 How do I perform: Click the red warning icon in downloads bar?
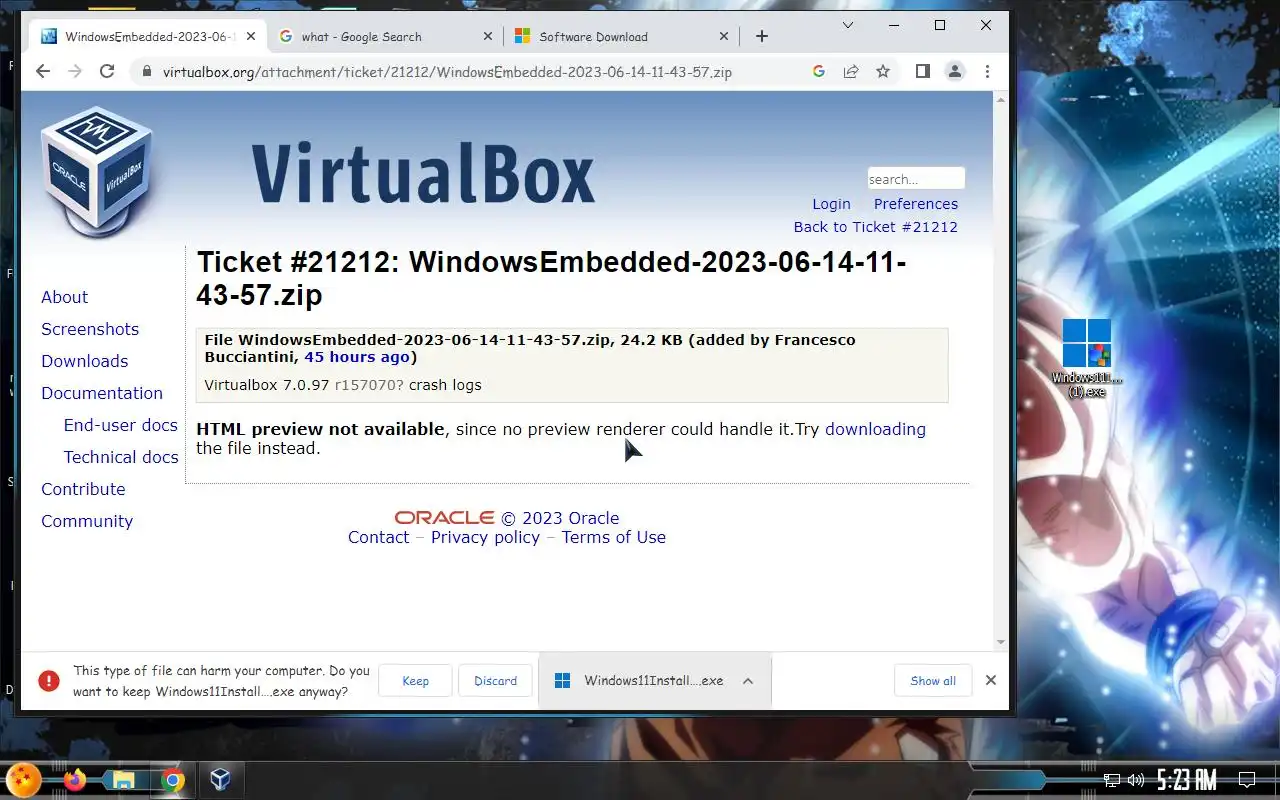tap(49, 681)
